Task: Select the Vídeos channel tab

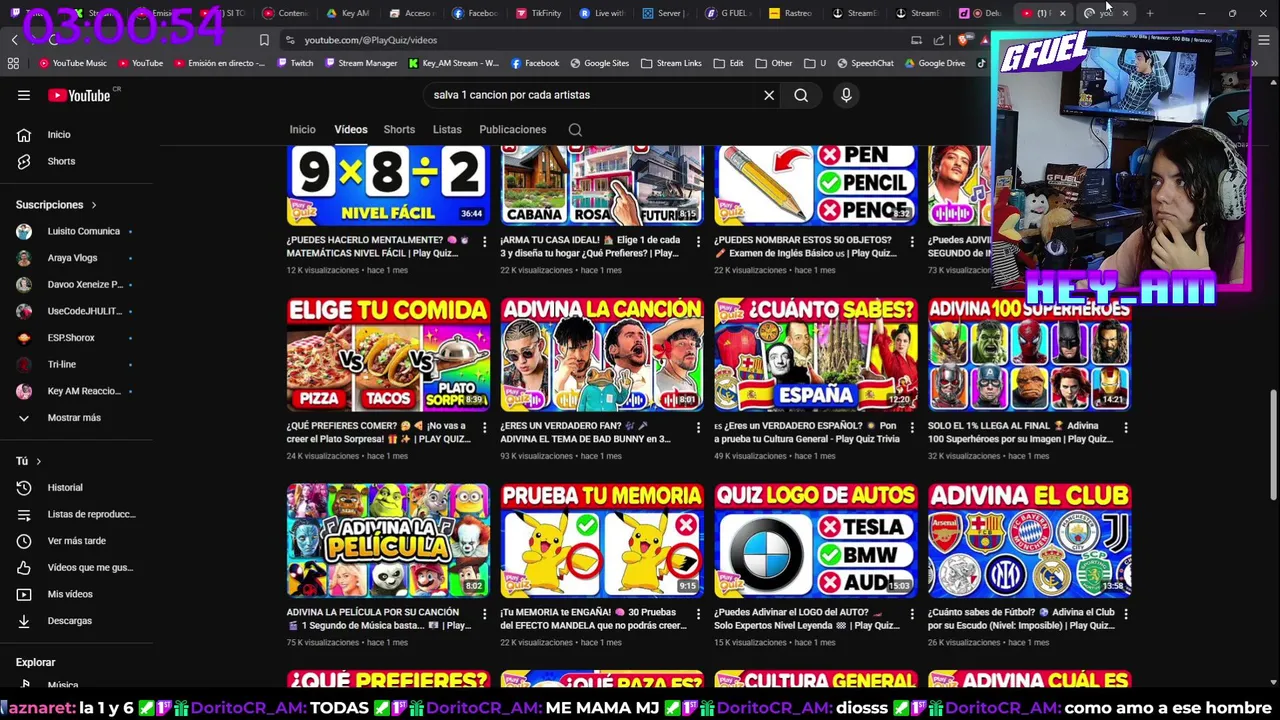Action: (351, 130)
